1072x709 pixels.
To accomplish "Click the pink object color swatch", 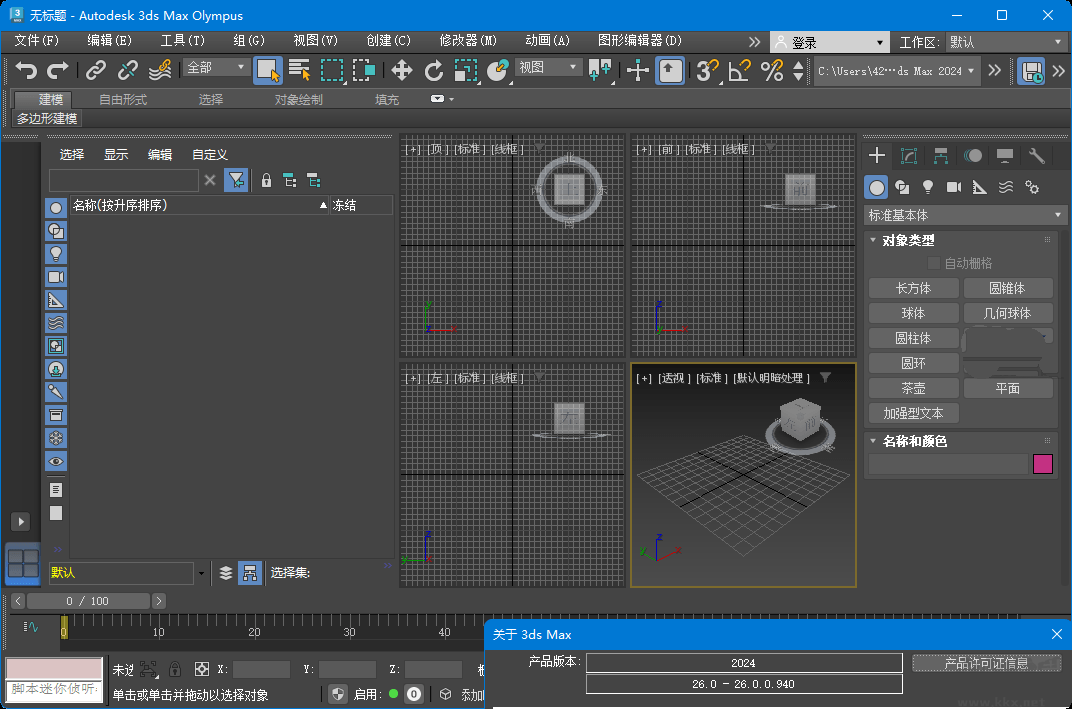I will tap(1043, 464).
